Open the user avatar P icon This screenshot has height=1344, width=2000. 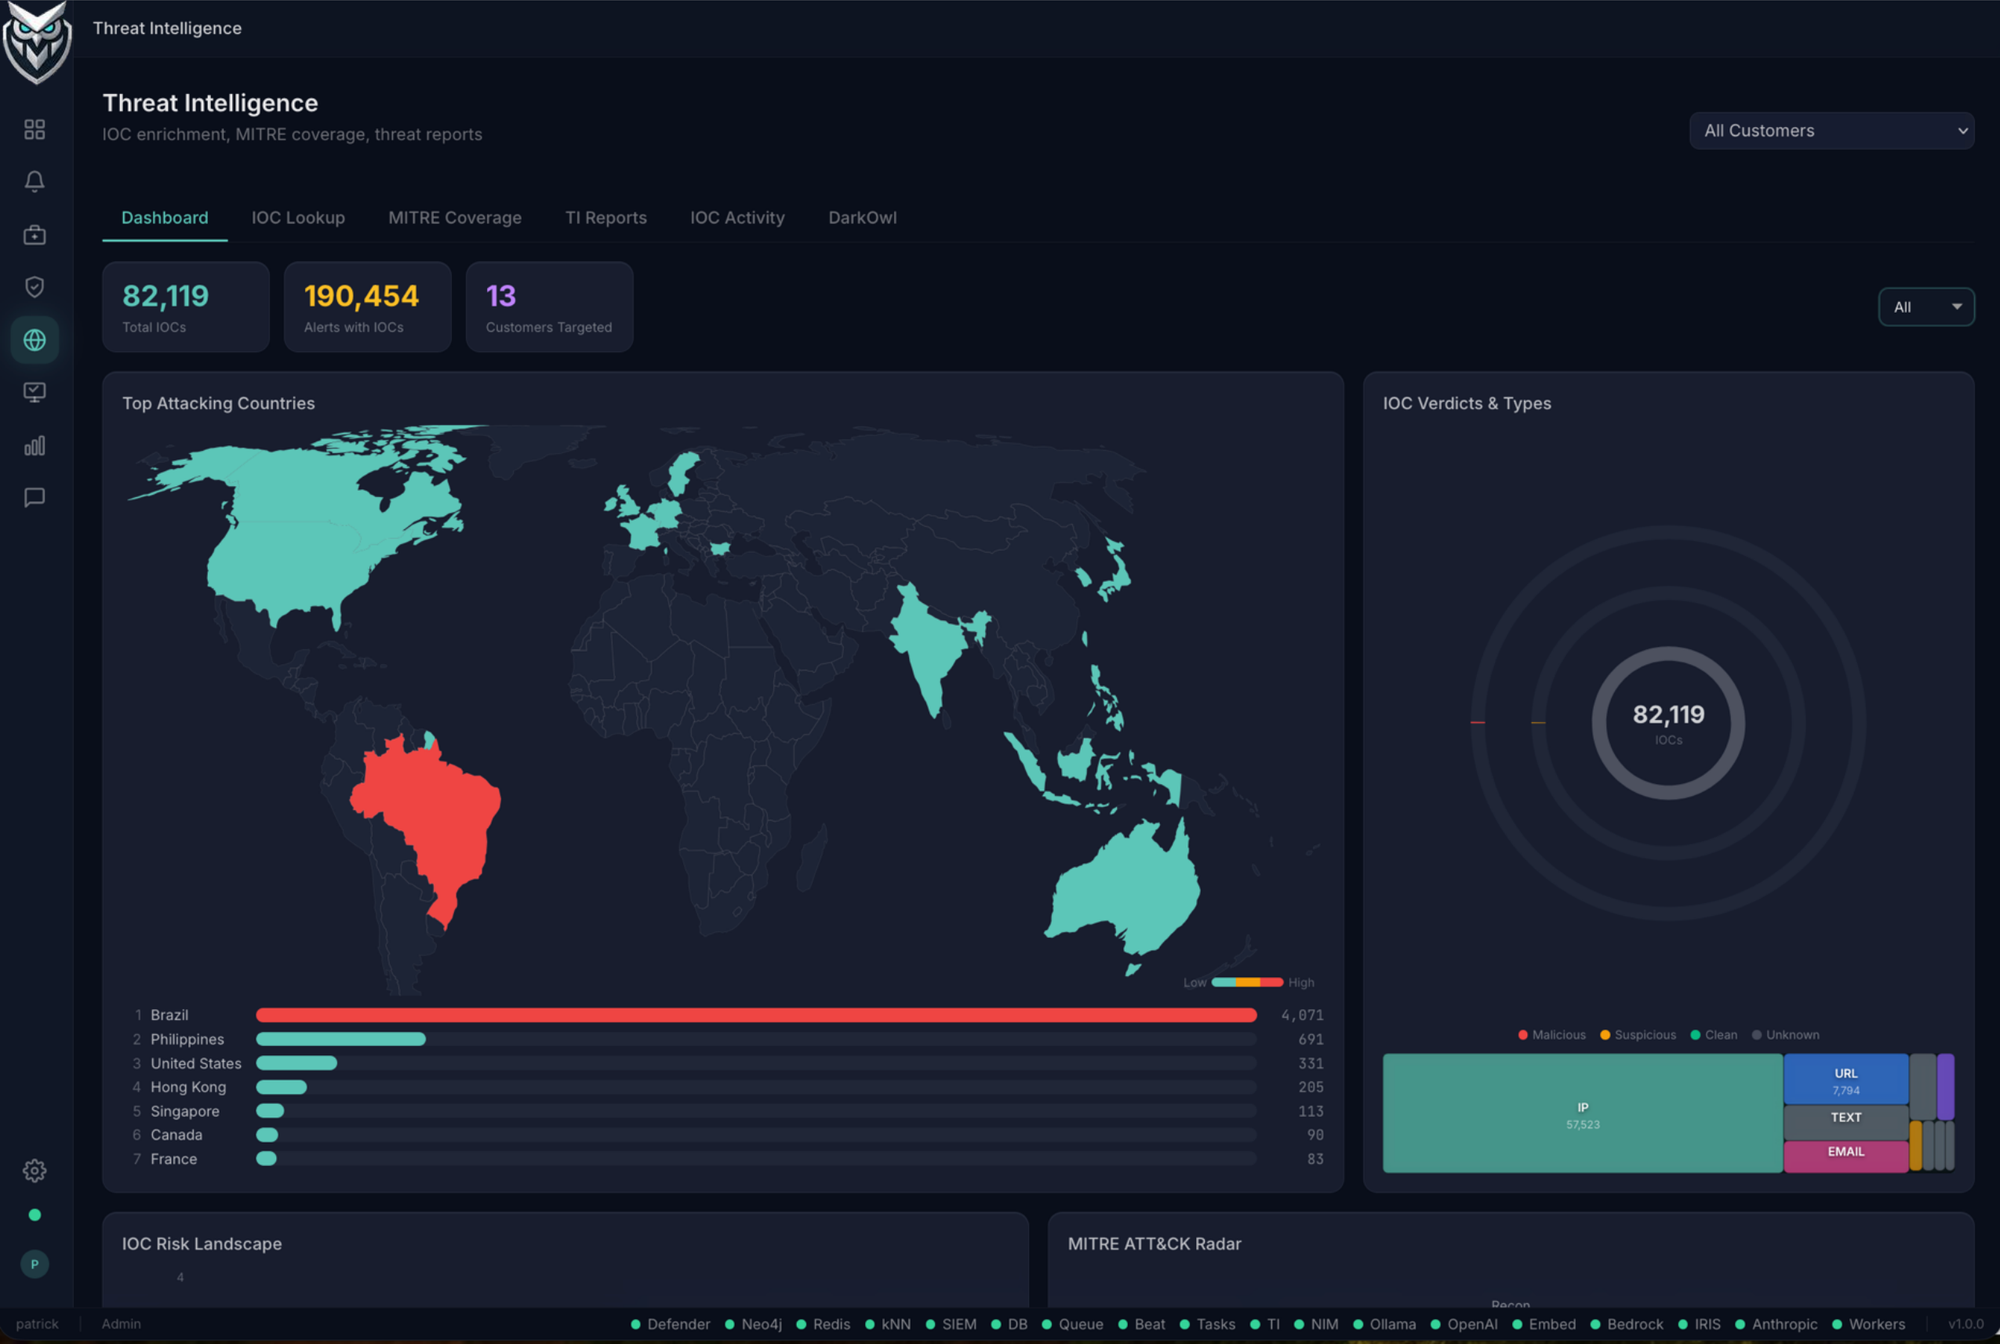[35, 1264]
